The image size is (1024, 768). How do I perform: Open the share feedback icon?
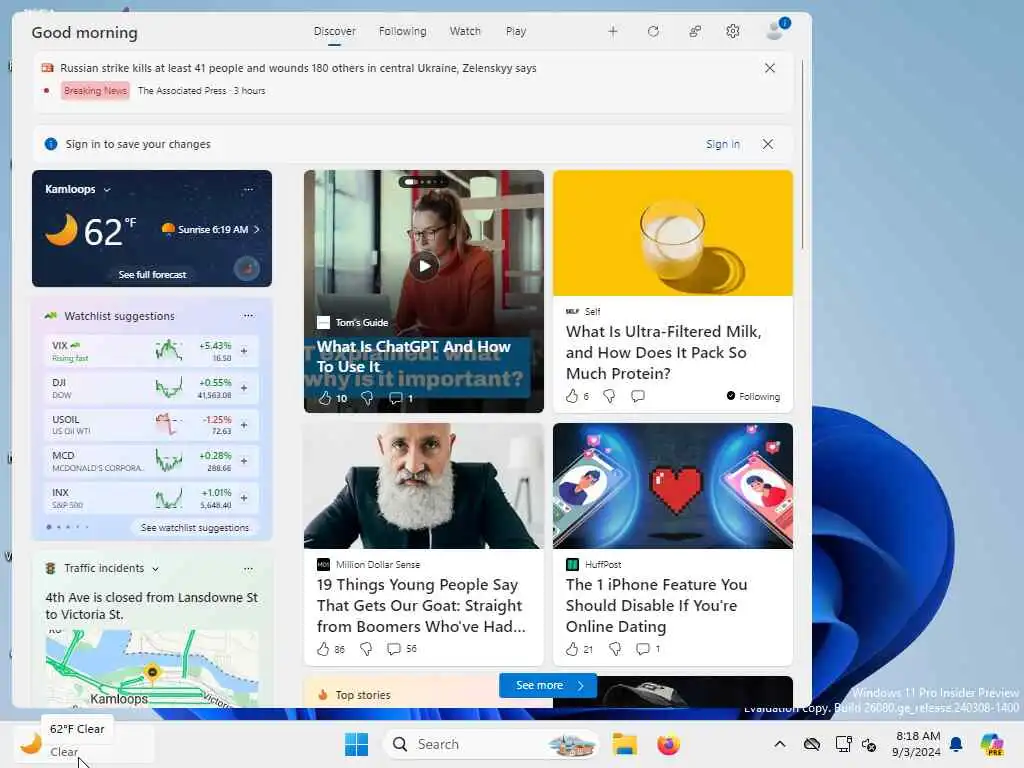(x=695, y=31)
